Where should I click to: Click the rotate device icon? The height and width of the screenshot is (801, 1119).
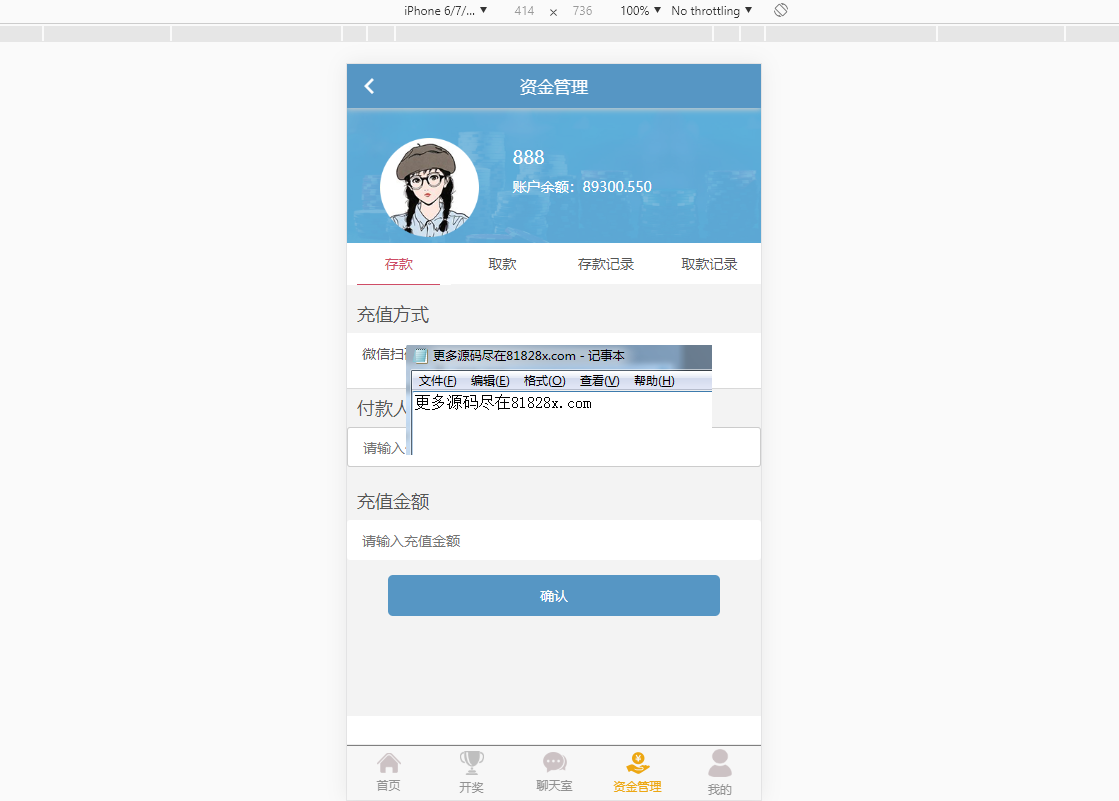[x=781, y=10]
